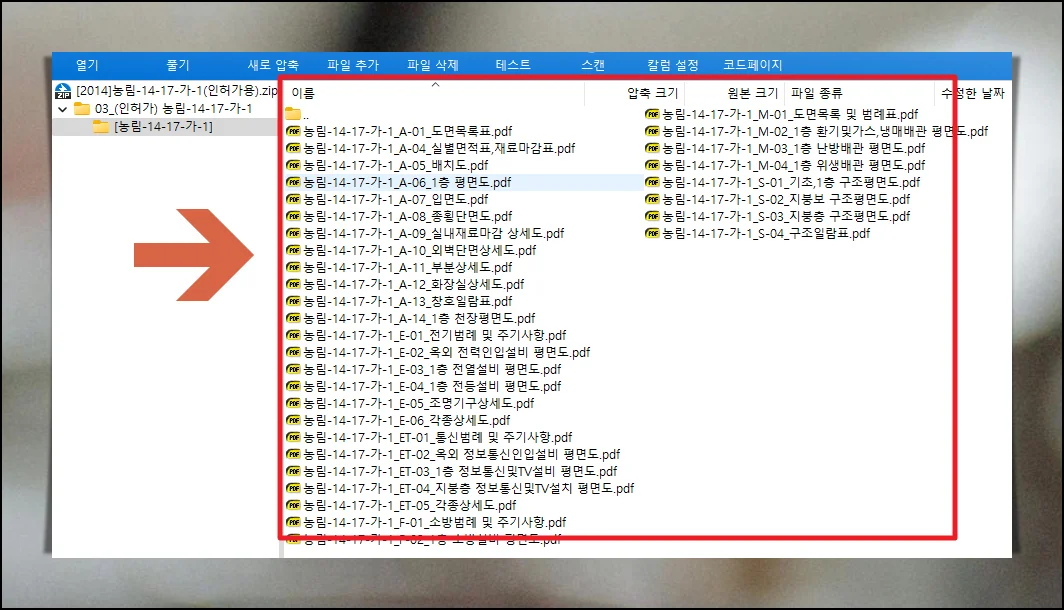Click the 파일 추가 toolbar button
Image resolution: width=1064 pixels, height=610 pixels.
coord(353,65)
